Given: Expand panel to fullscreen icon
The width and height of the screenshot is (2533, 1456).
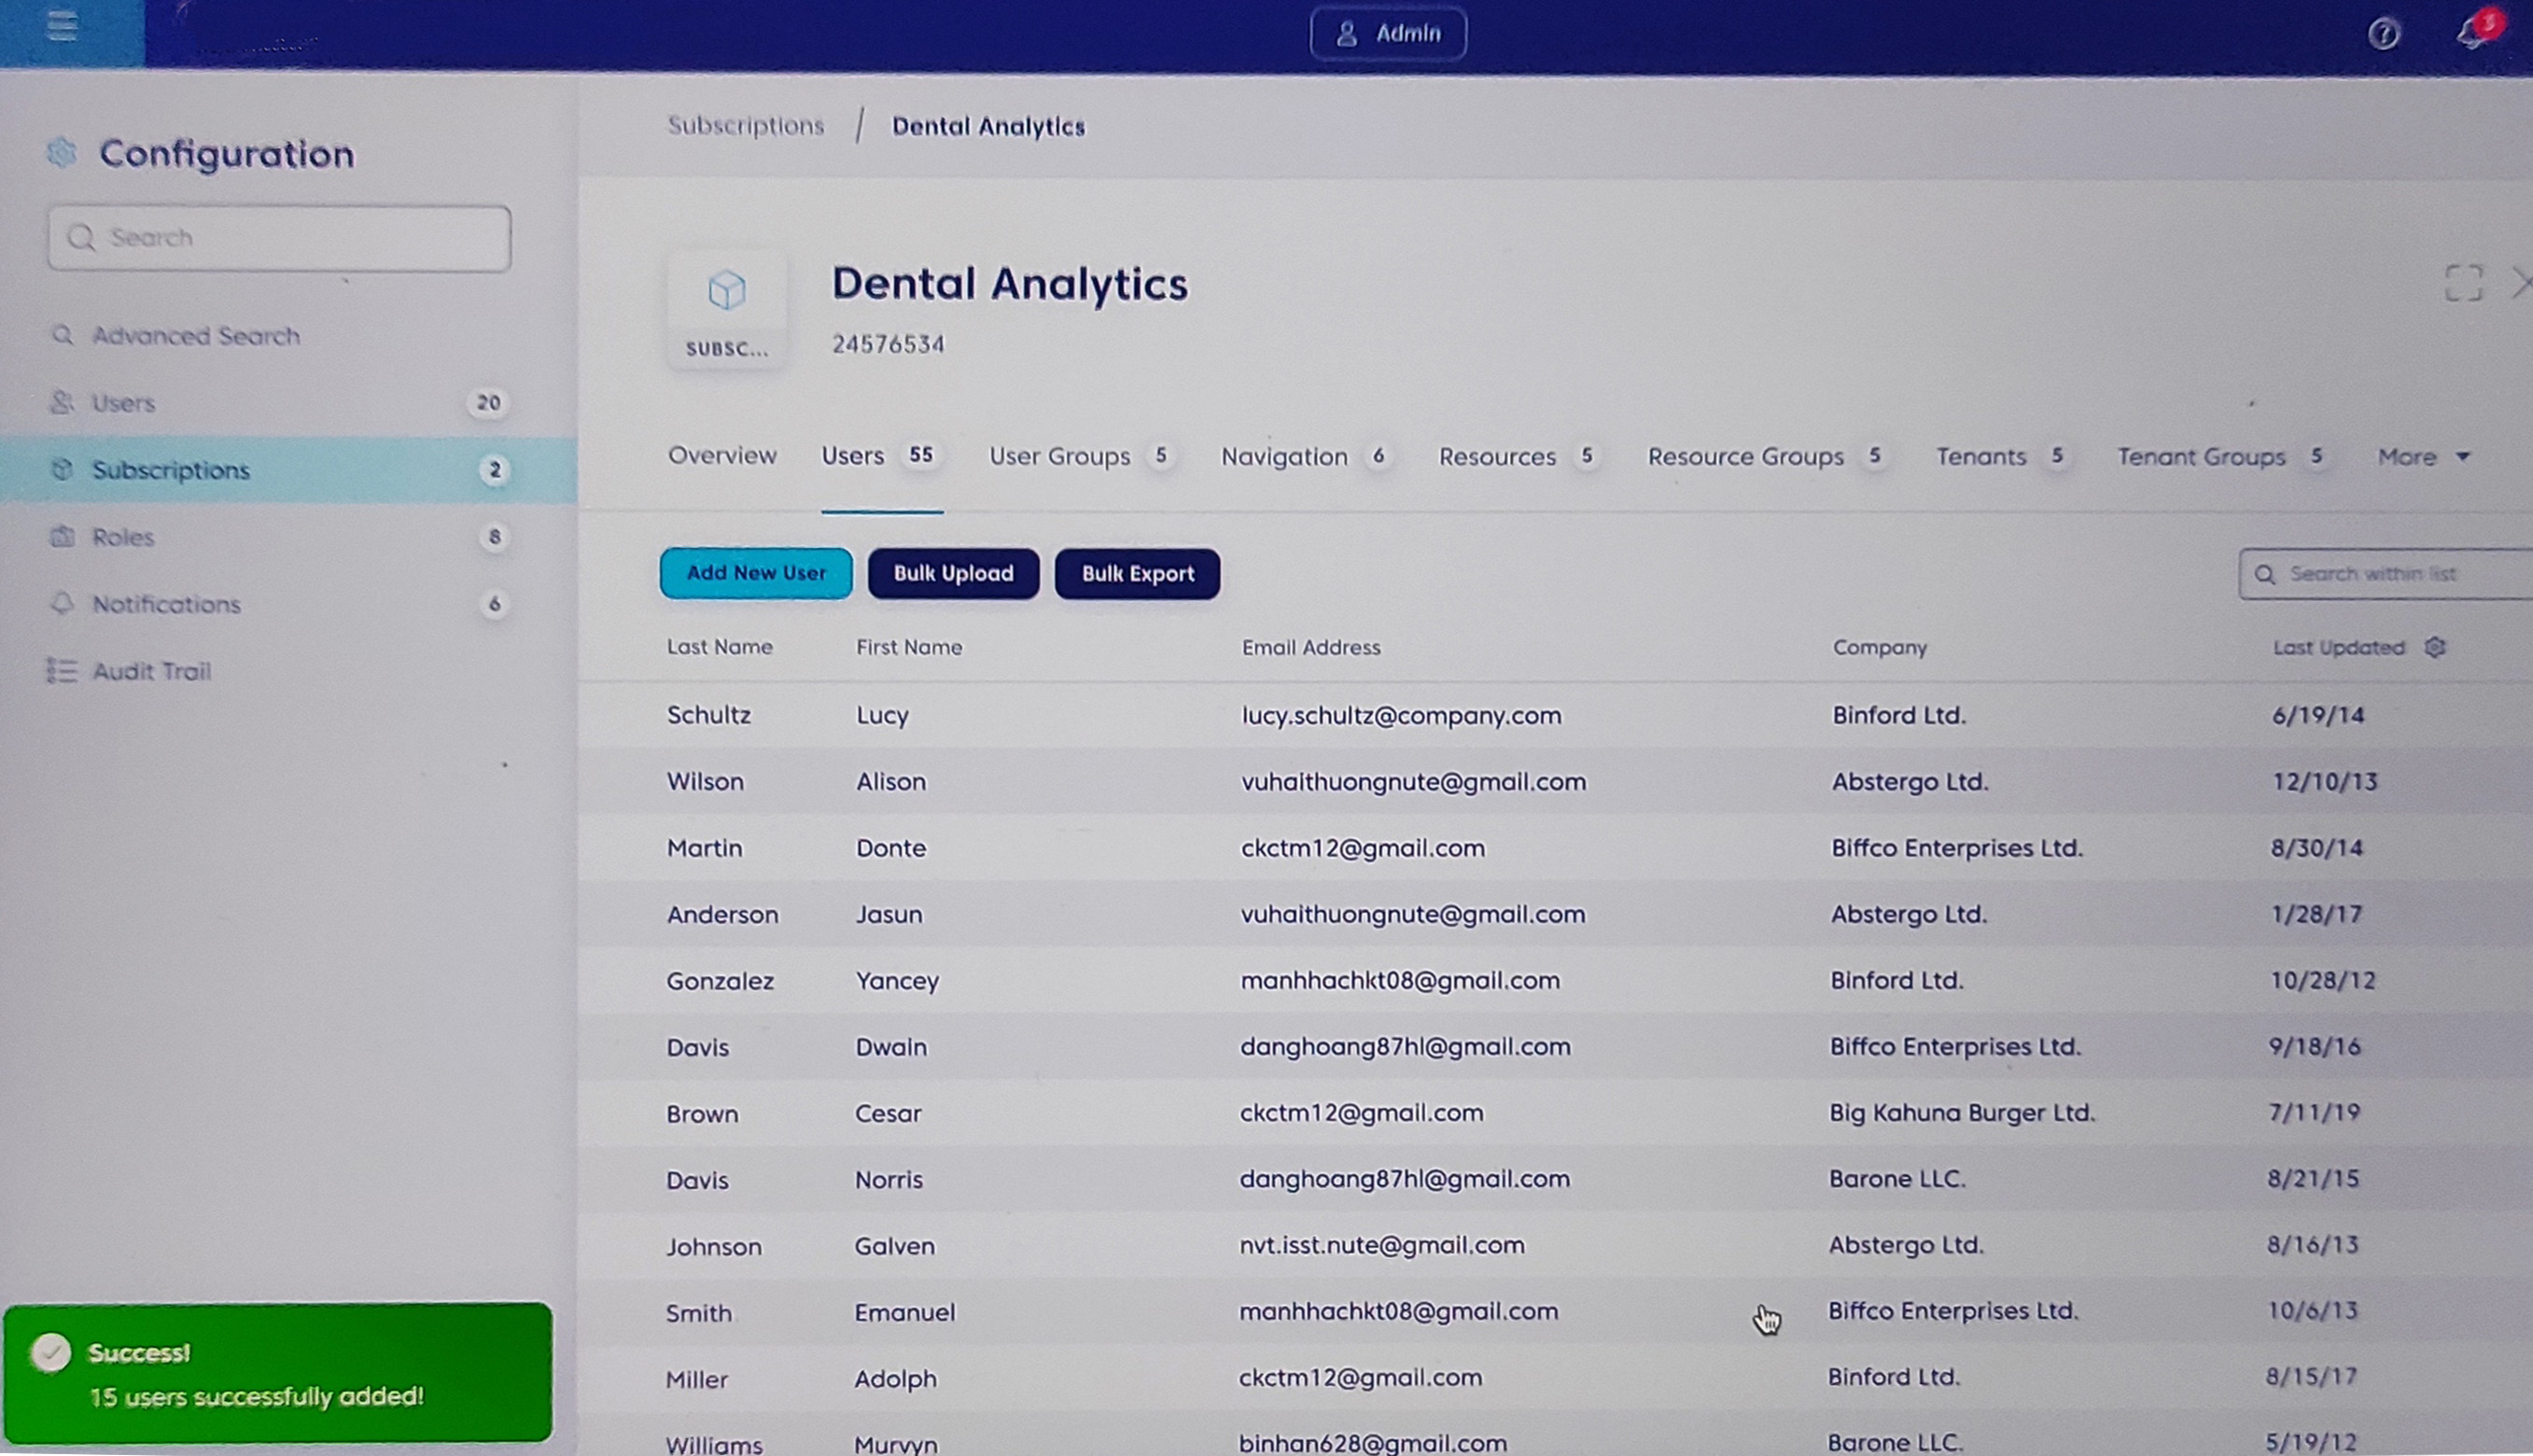Looking at the screenshot, I should point(2463,283).
